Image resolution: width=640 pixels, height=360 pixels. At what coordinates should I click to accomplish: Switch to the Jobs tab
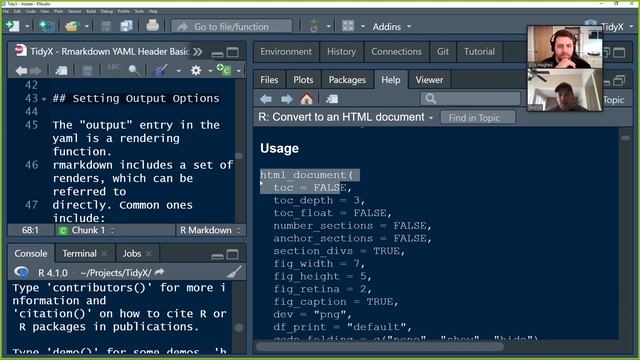132,253
